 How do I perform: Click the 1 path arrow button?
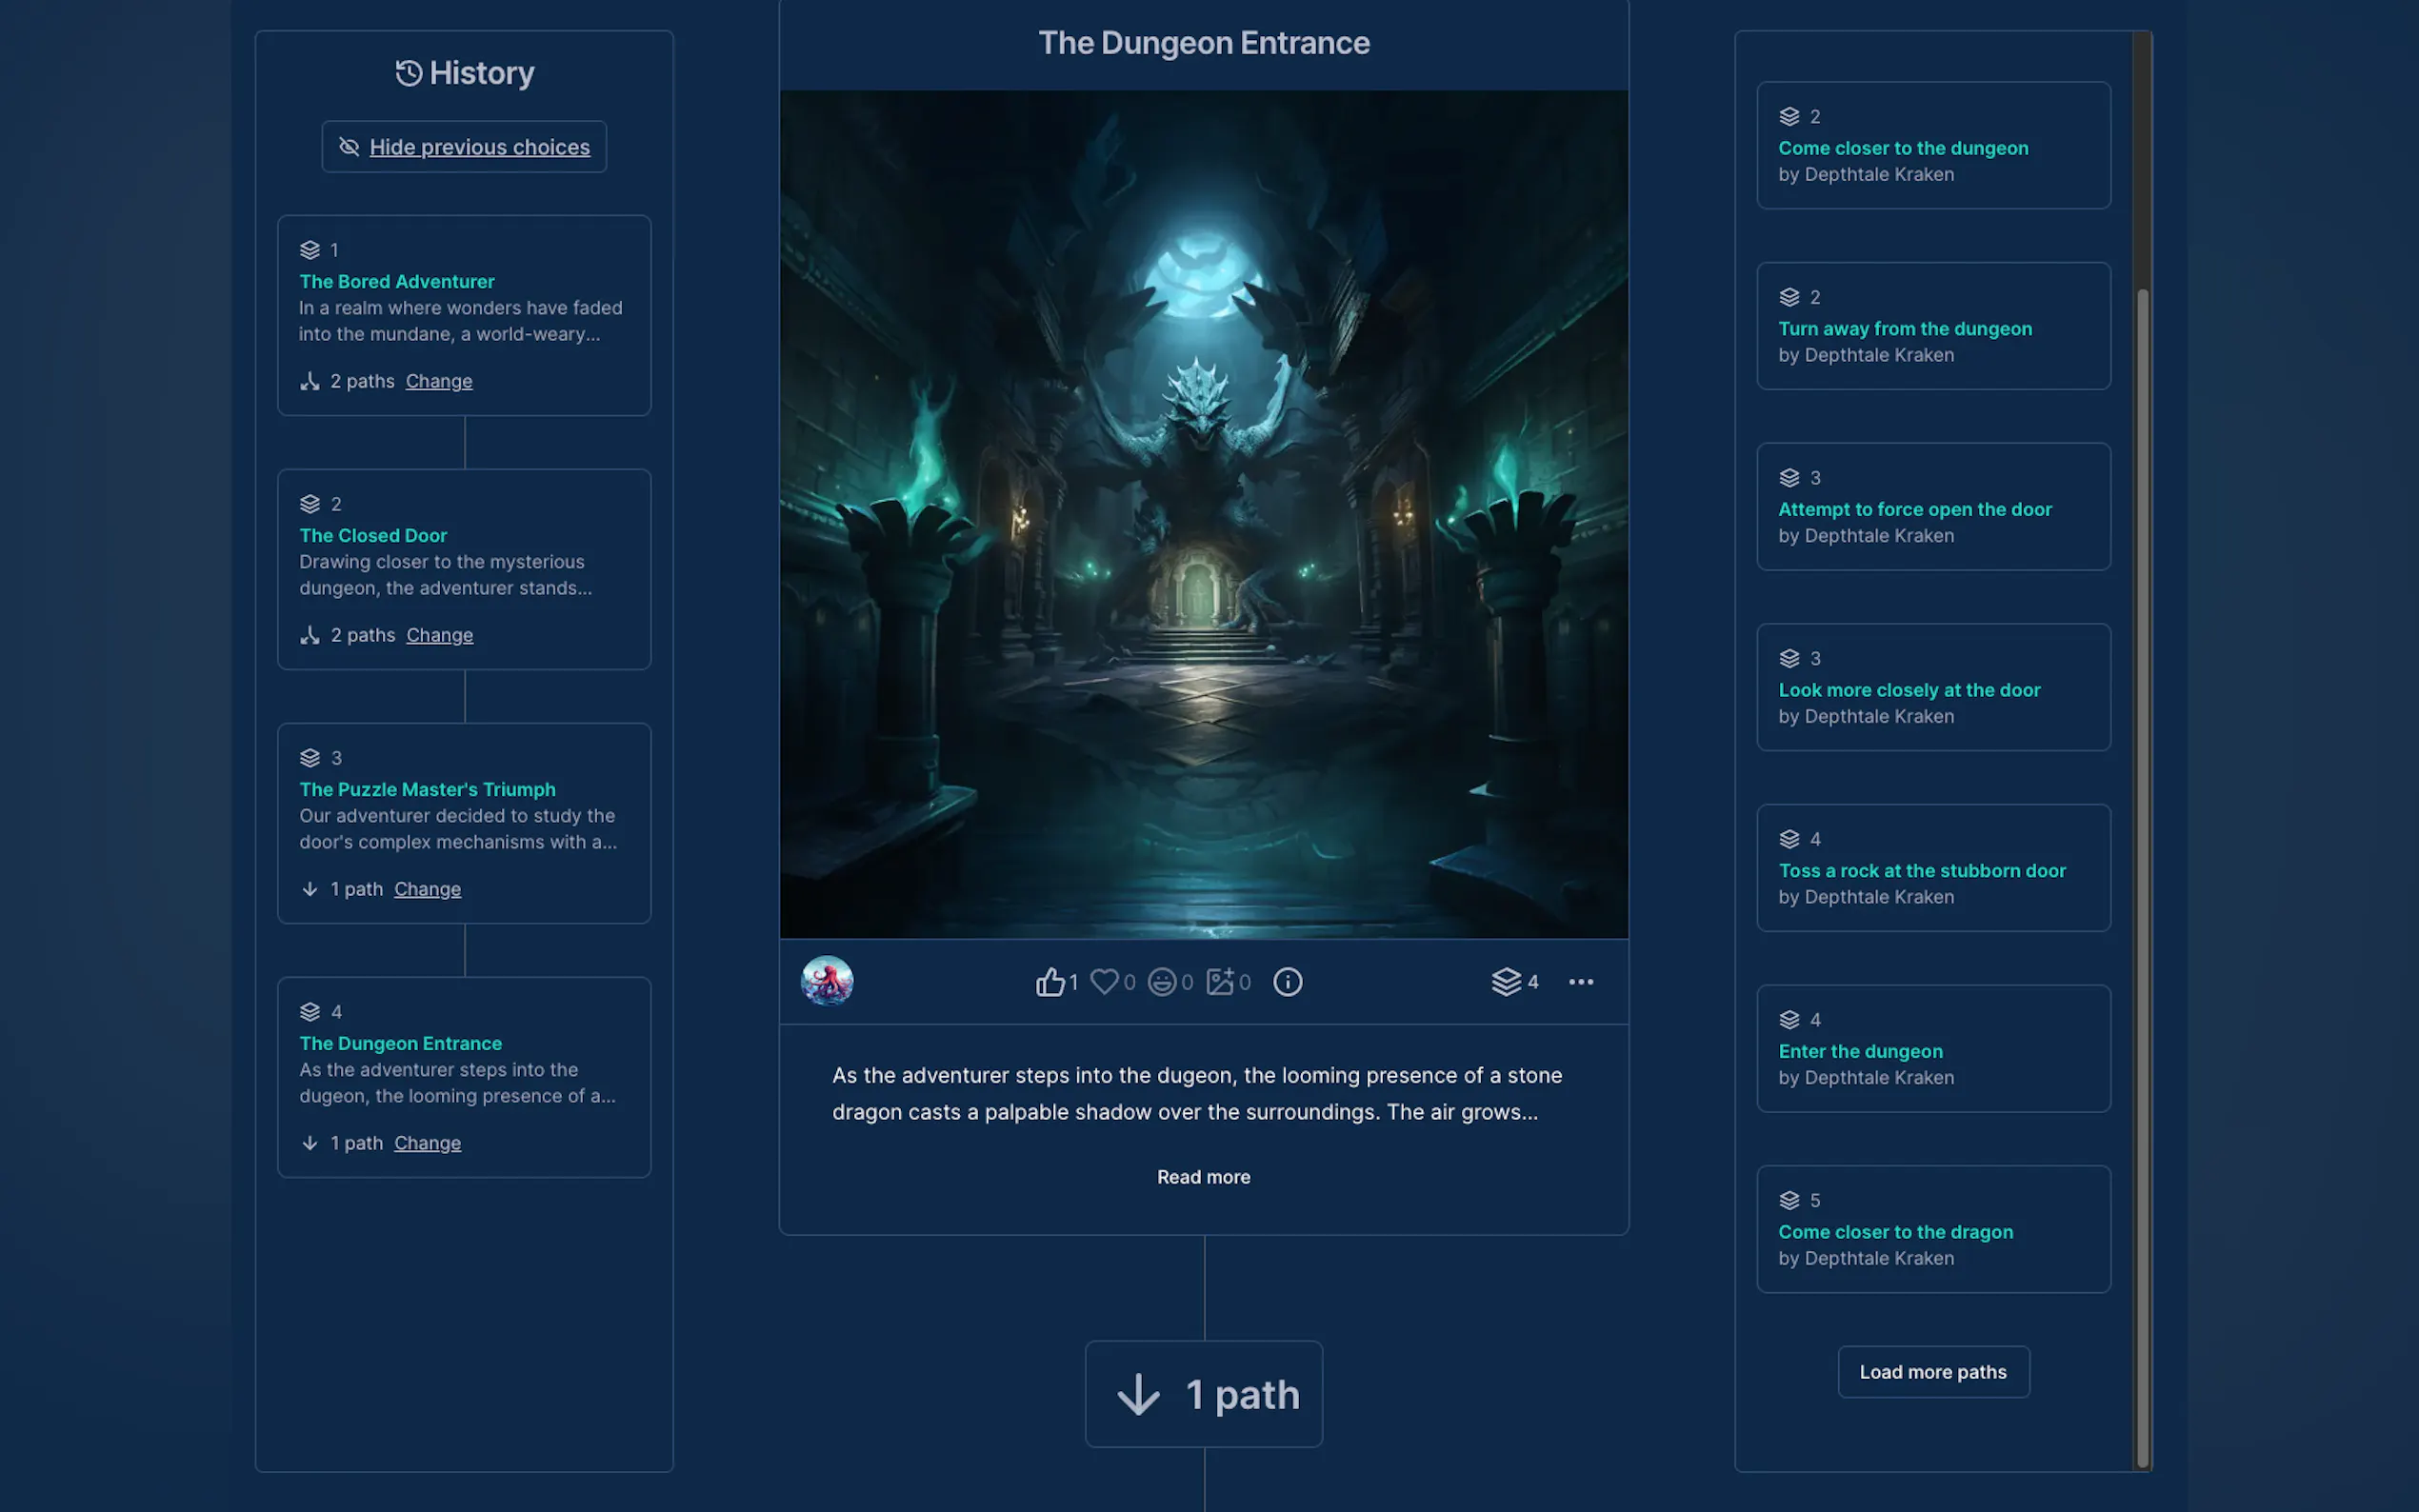pos(1203,1394)
